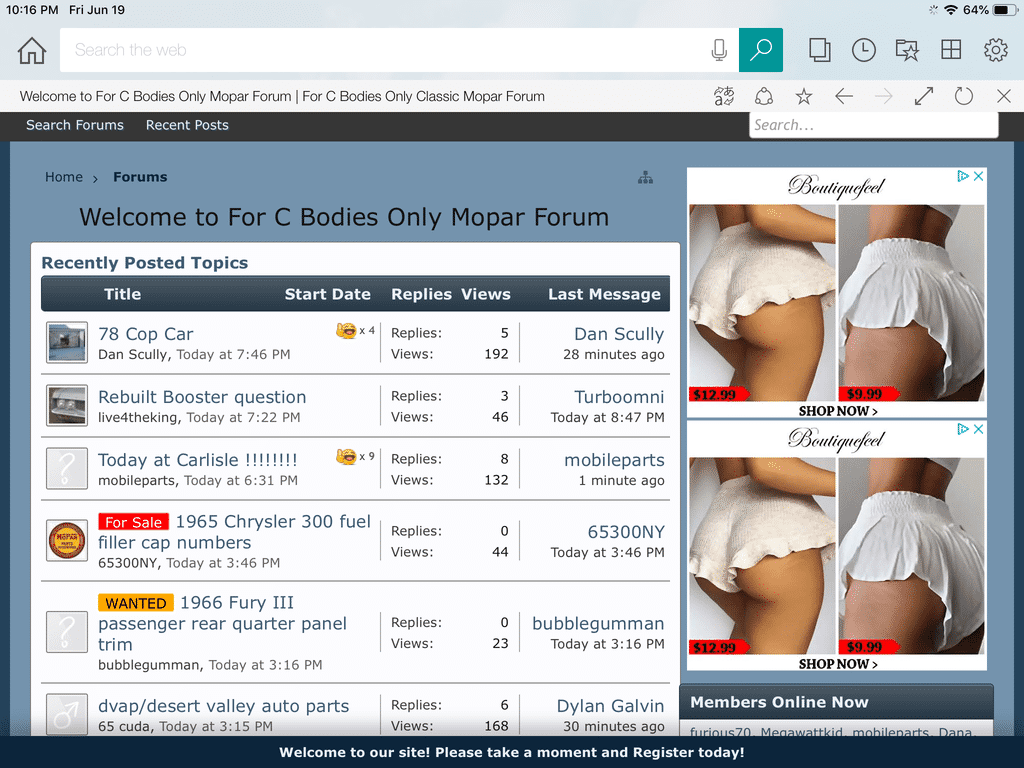Bookmark this page with the star icon
Viewport: 1024px width, 768px height.
tap(804, 96)
